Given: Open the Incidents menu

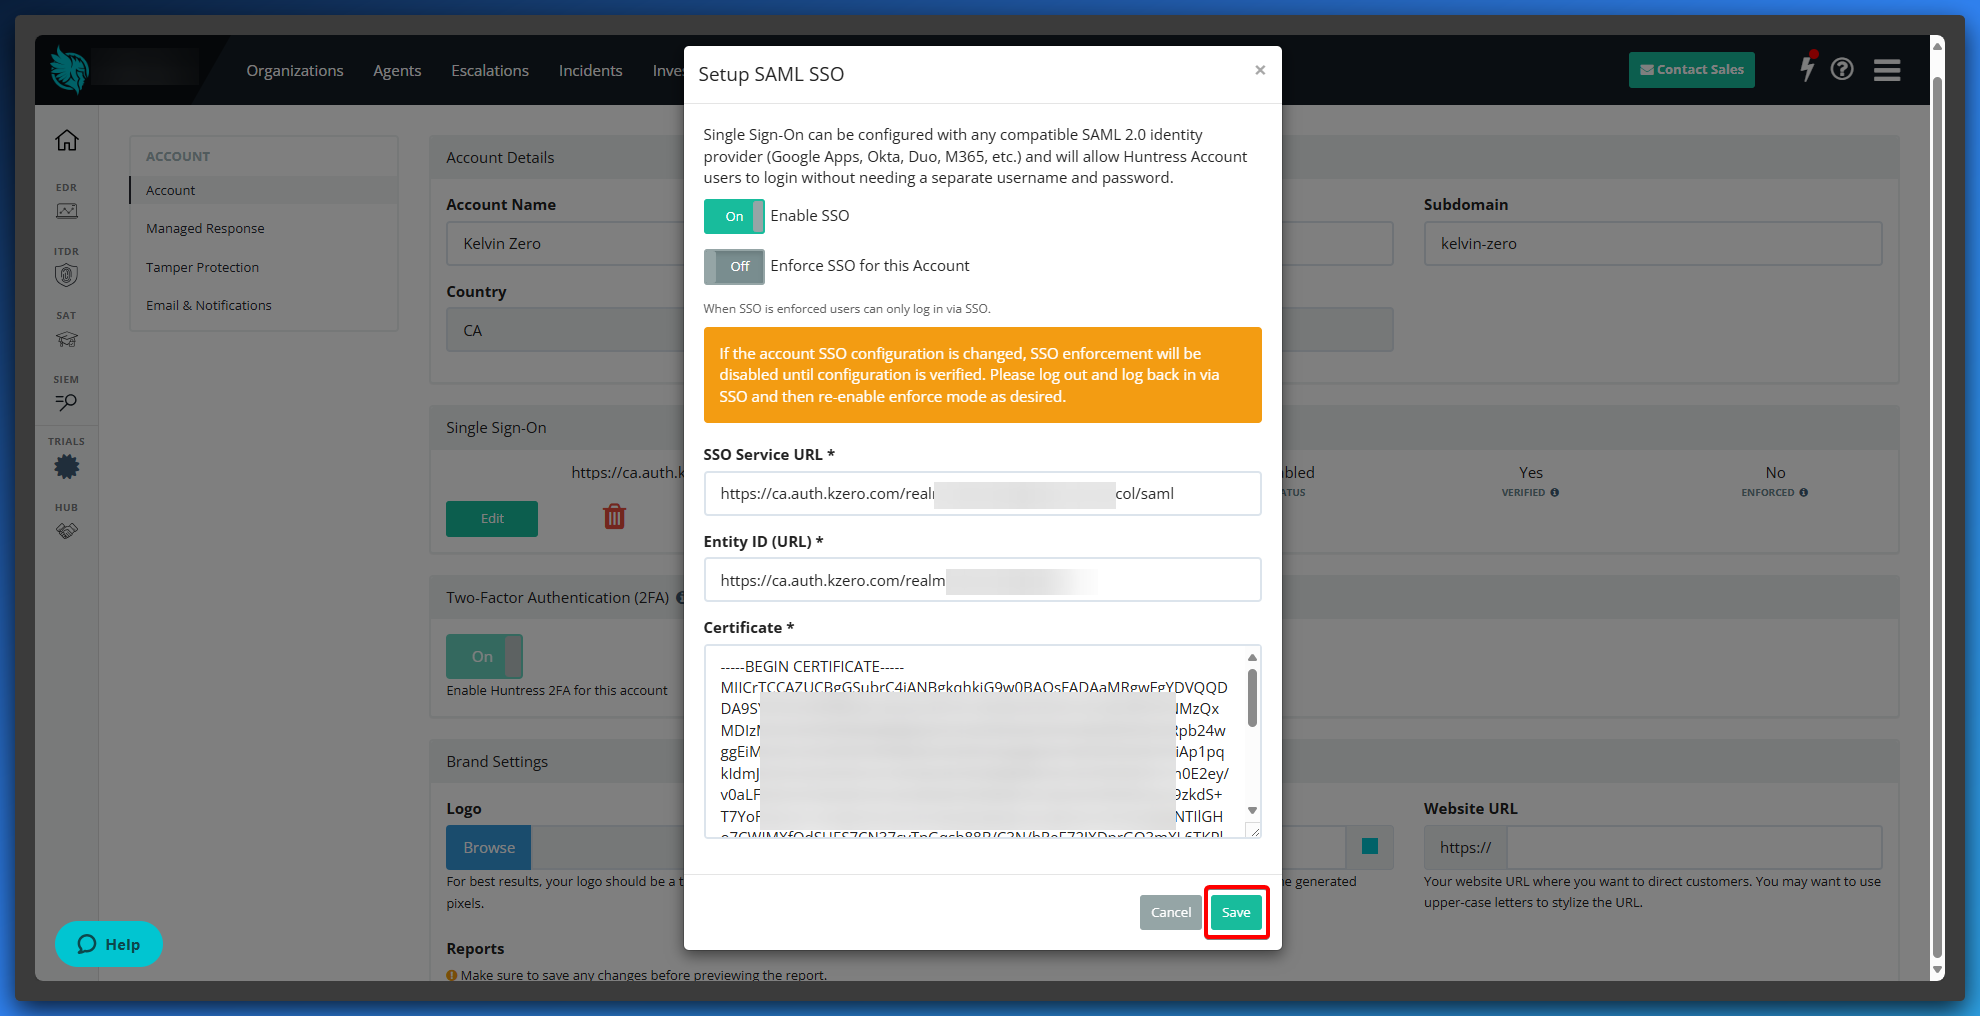Looking at the screenshot, I should click(591, 71).
